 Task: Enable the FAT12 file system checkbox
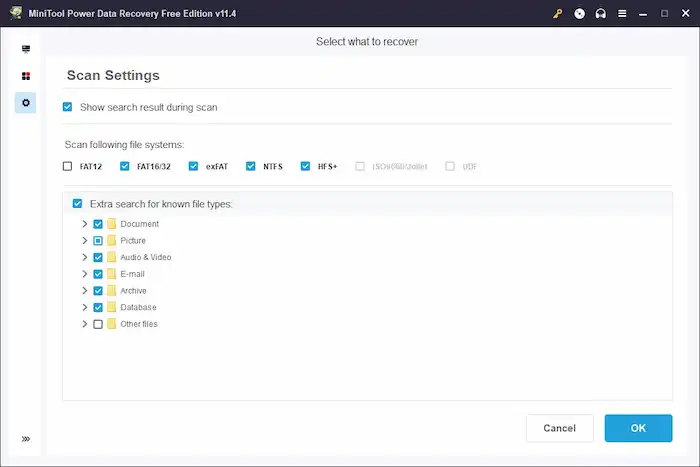[68, 166]
